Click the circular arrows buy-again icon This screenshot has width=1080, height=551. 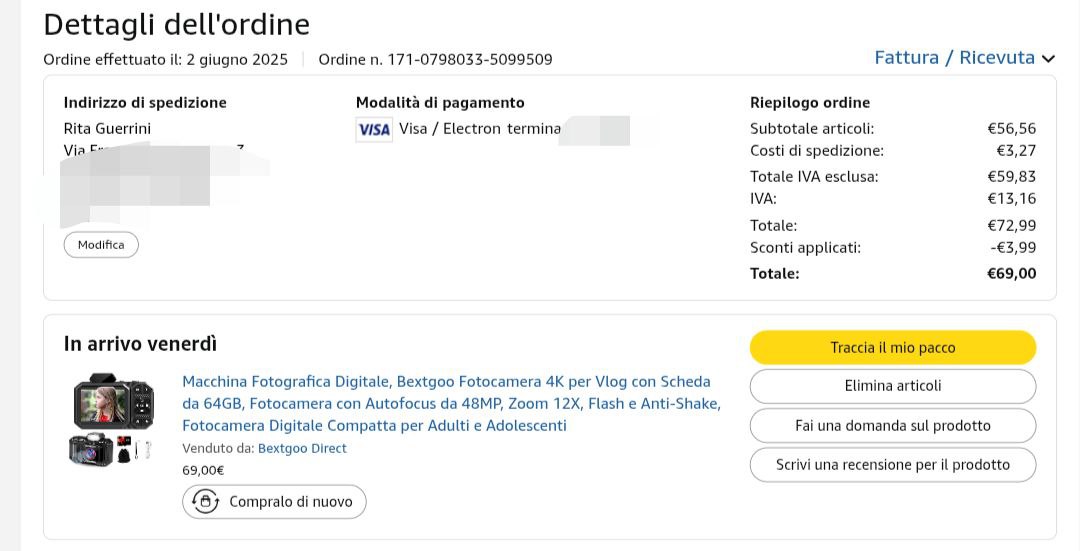pos(205,502)
